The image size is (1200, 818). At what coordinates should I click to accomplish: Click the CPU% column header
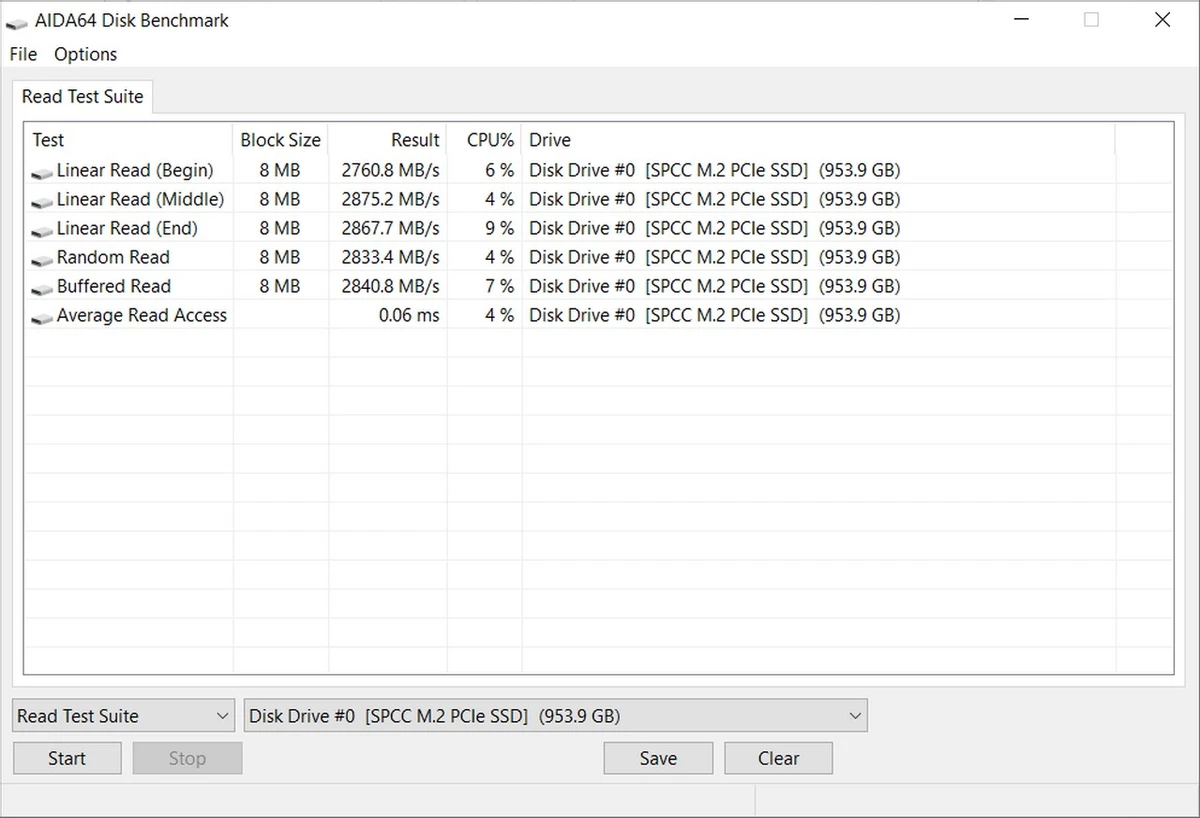(x=484, y=140)
